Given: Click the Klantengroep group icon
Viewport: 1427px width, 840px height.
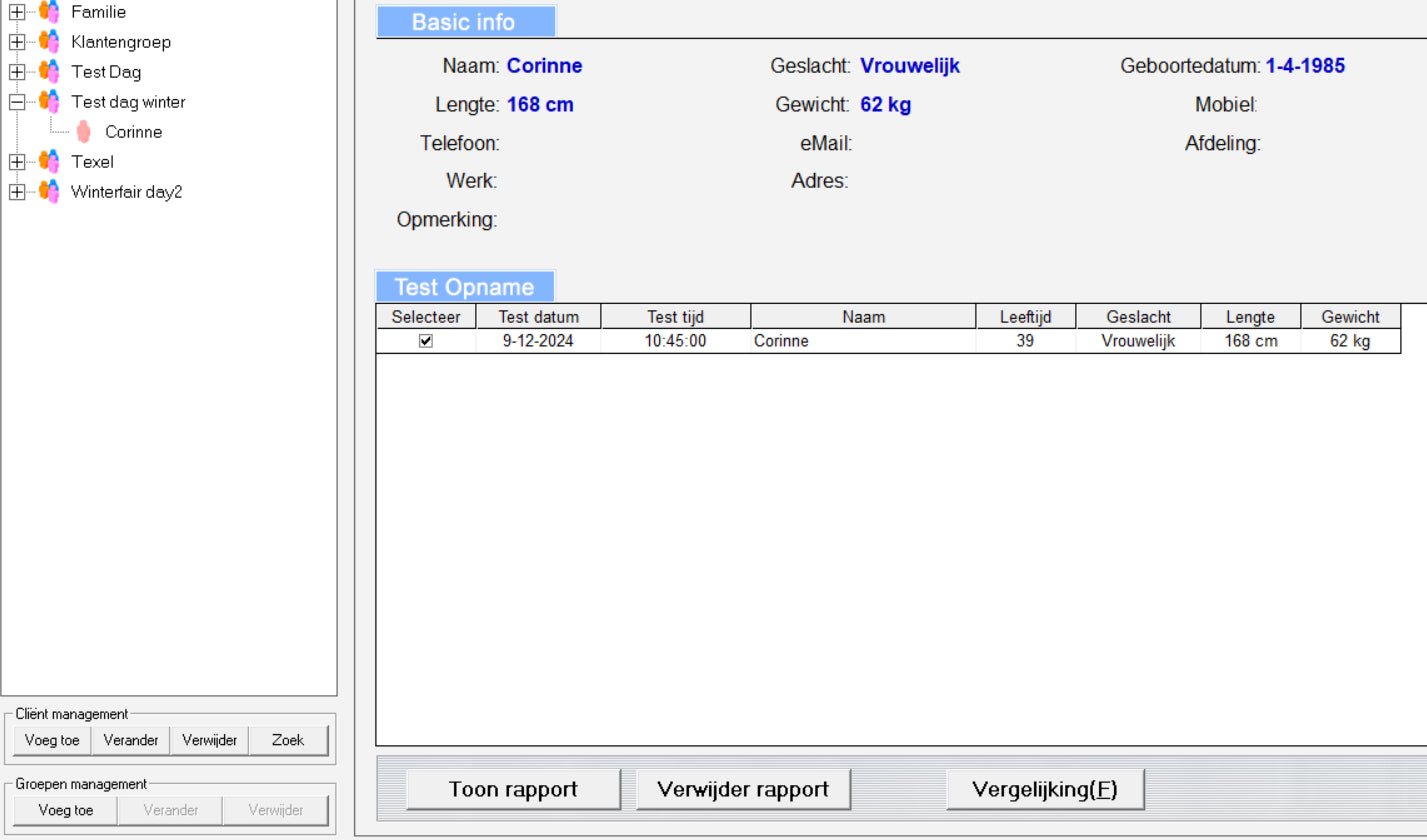Looking at the screenshot, I should click(x=49, y=42).
